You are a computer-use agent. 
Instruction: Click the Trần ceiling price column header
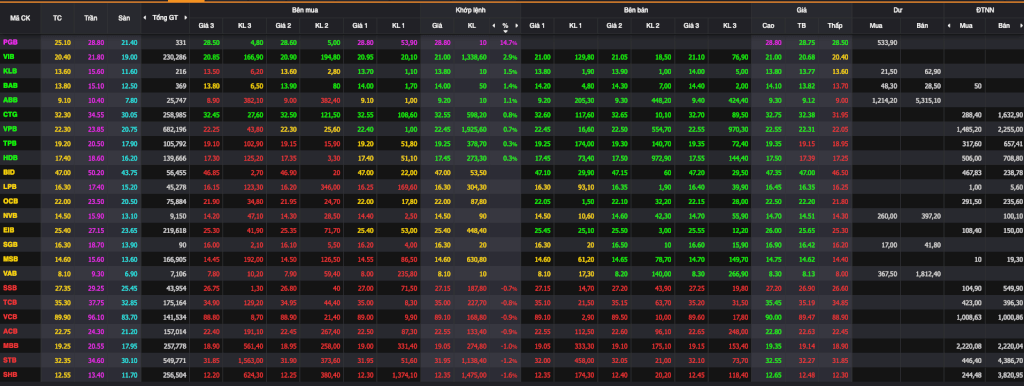91,18
